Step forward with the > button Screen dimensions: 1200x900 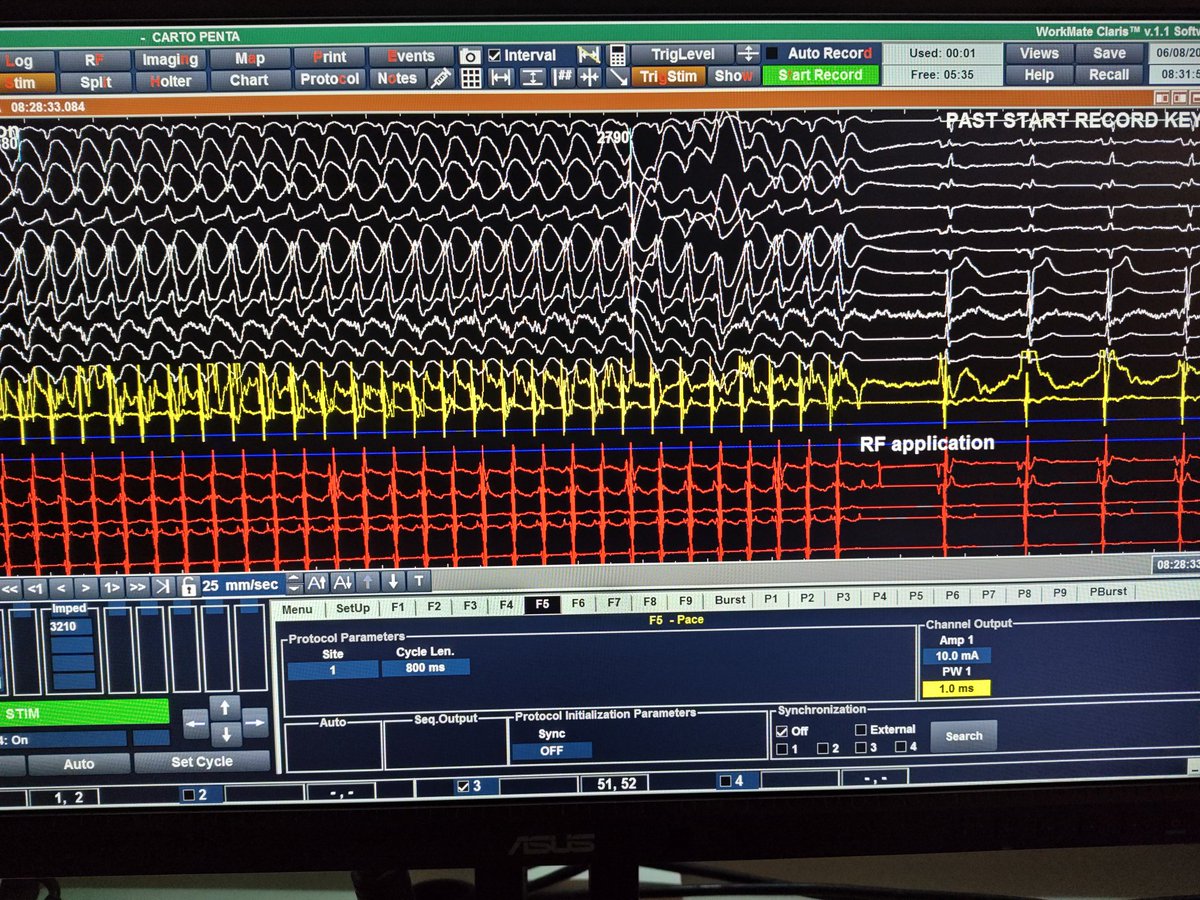point(87,587)
